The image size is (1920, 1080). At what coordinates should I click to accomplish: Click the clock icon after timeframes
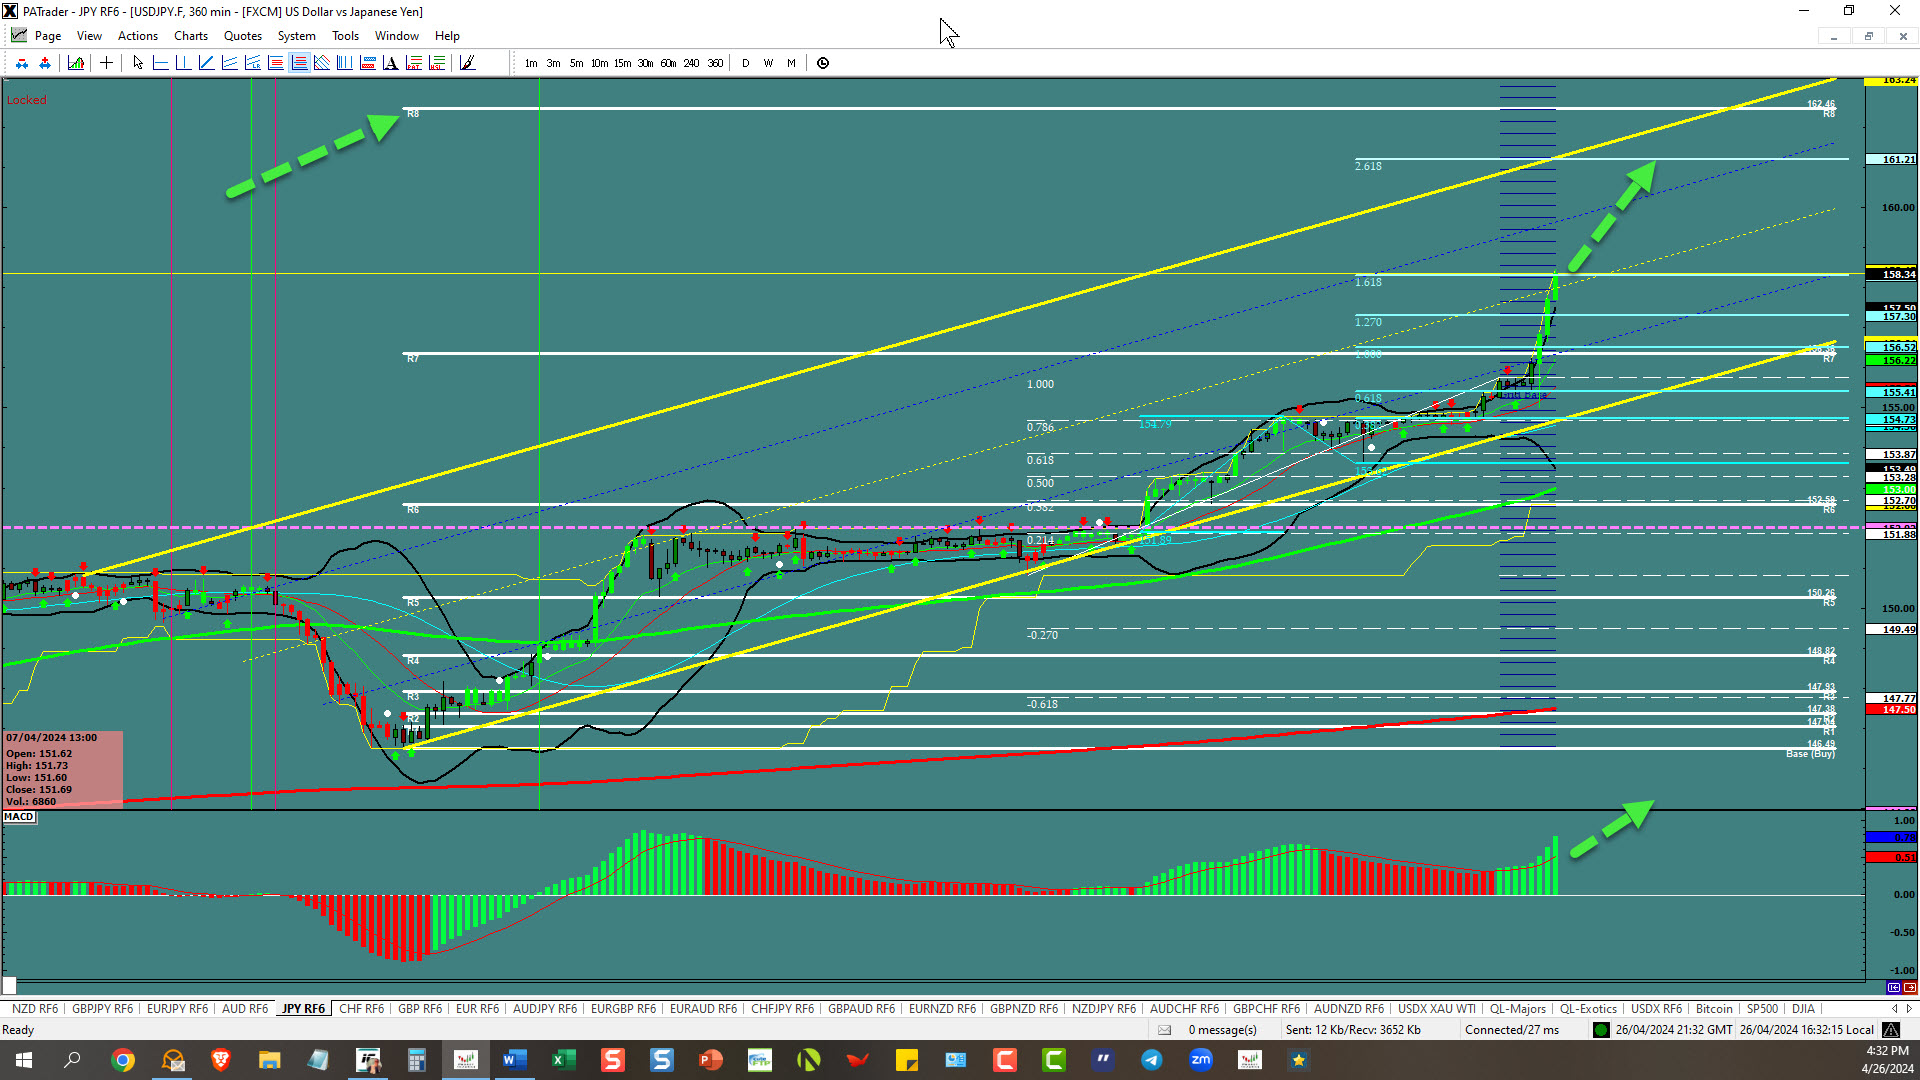pos(823,63)
